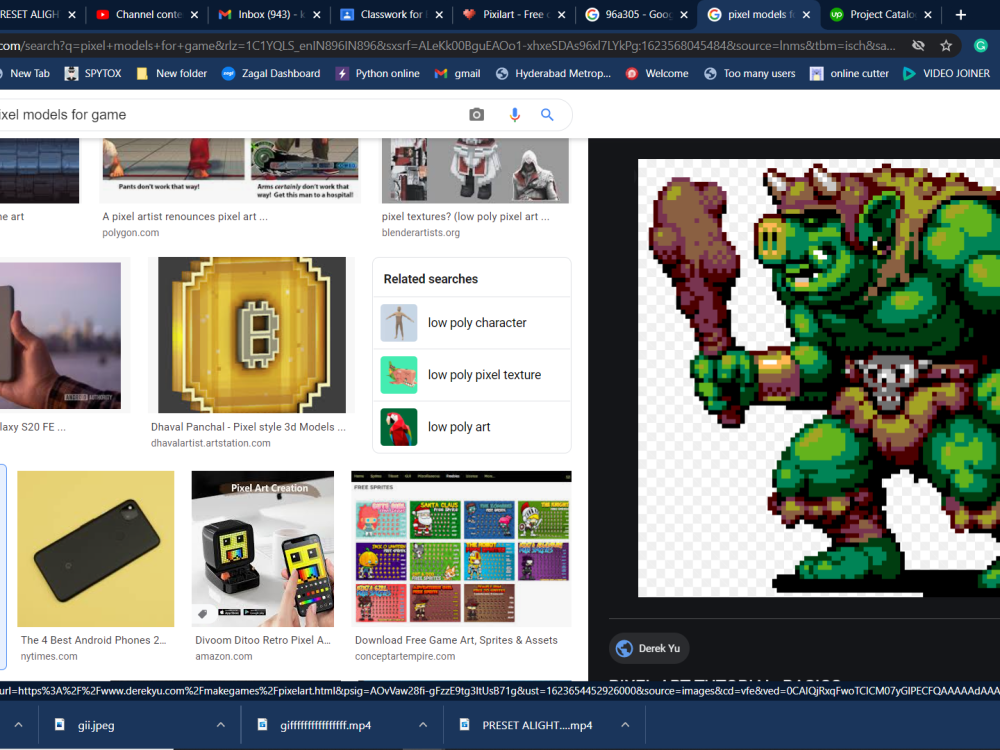The width and height of the screenshot is (1000, 750).
Task: Open the gmail bookmark
Action: pos(457,73)
